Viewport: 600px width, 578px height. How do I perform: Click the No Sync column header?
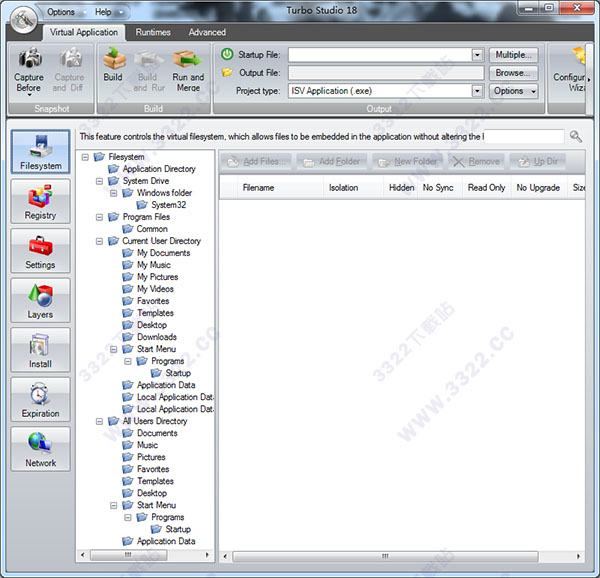click(439, 187)
